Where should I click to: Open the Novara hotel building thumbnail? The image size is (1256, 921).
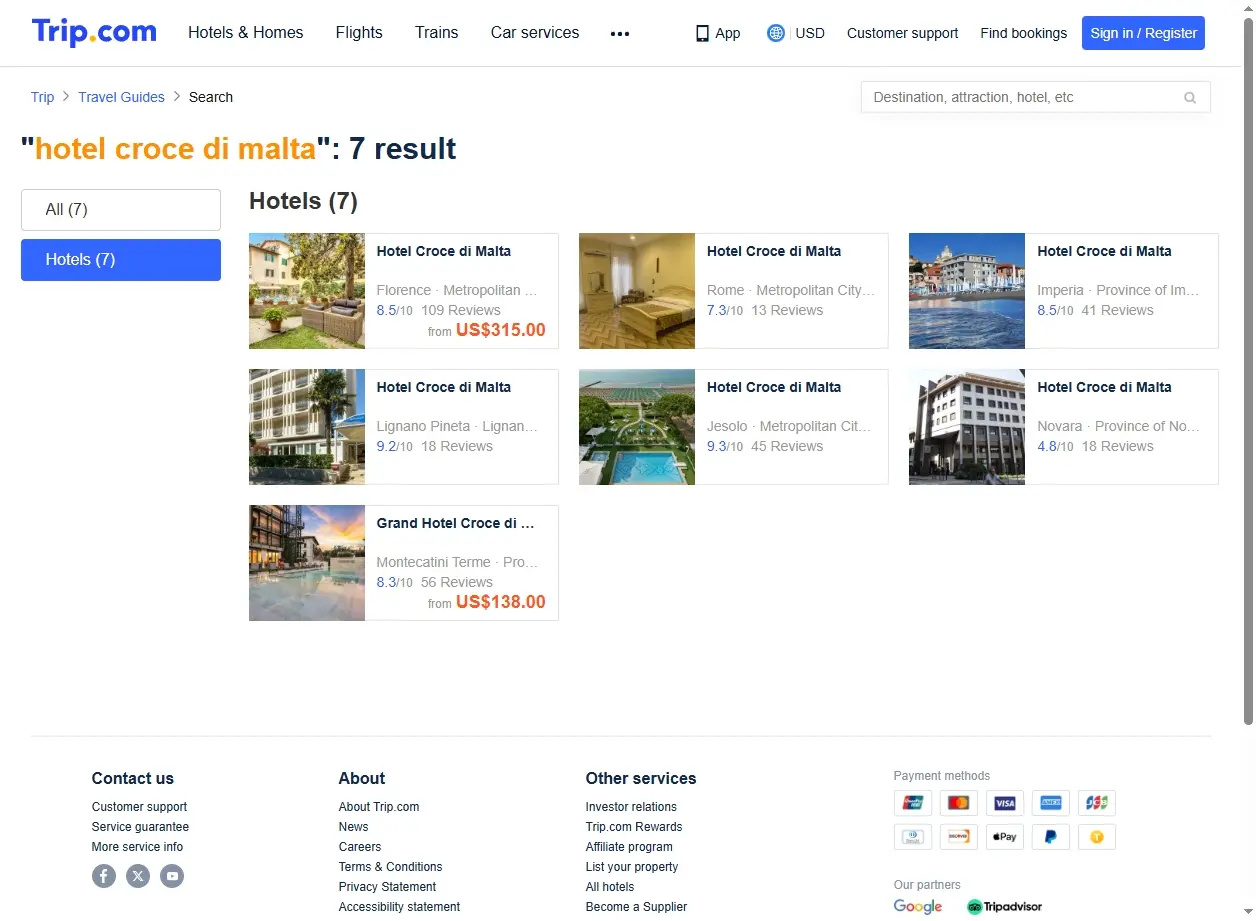967,427
